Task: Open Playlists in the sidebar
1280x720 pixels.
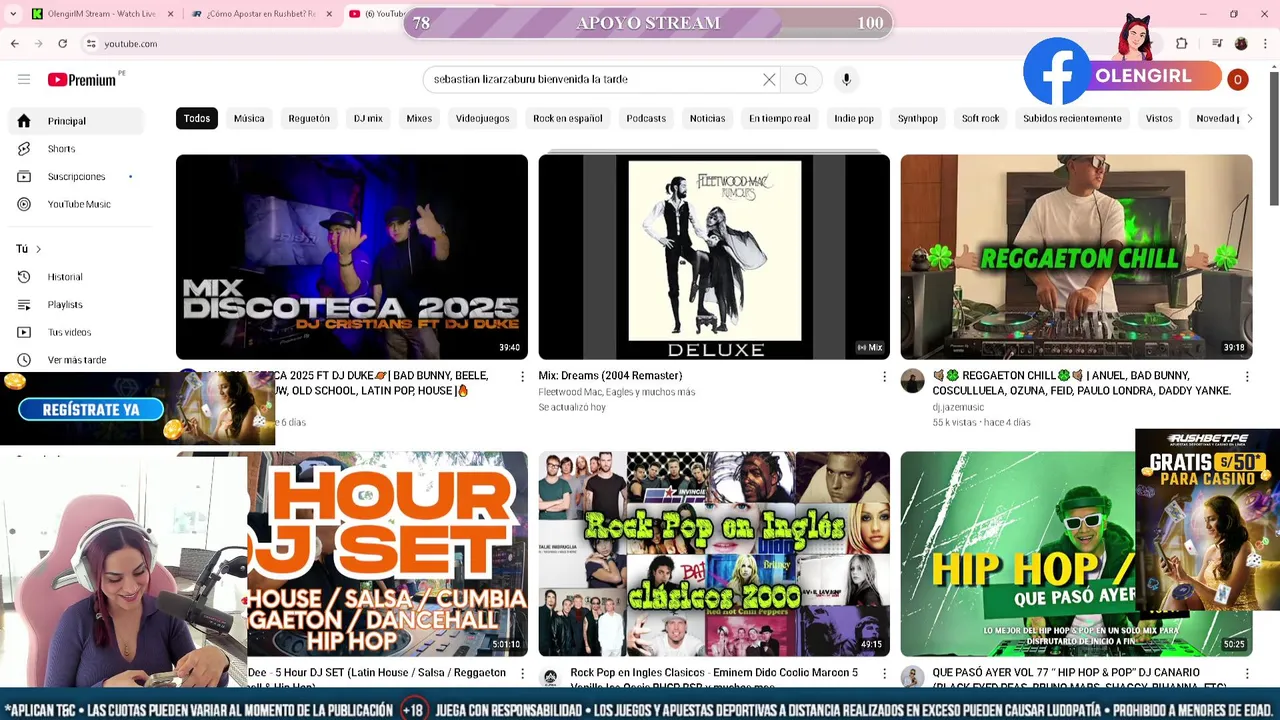Action: [x=78, y=304]
